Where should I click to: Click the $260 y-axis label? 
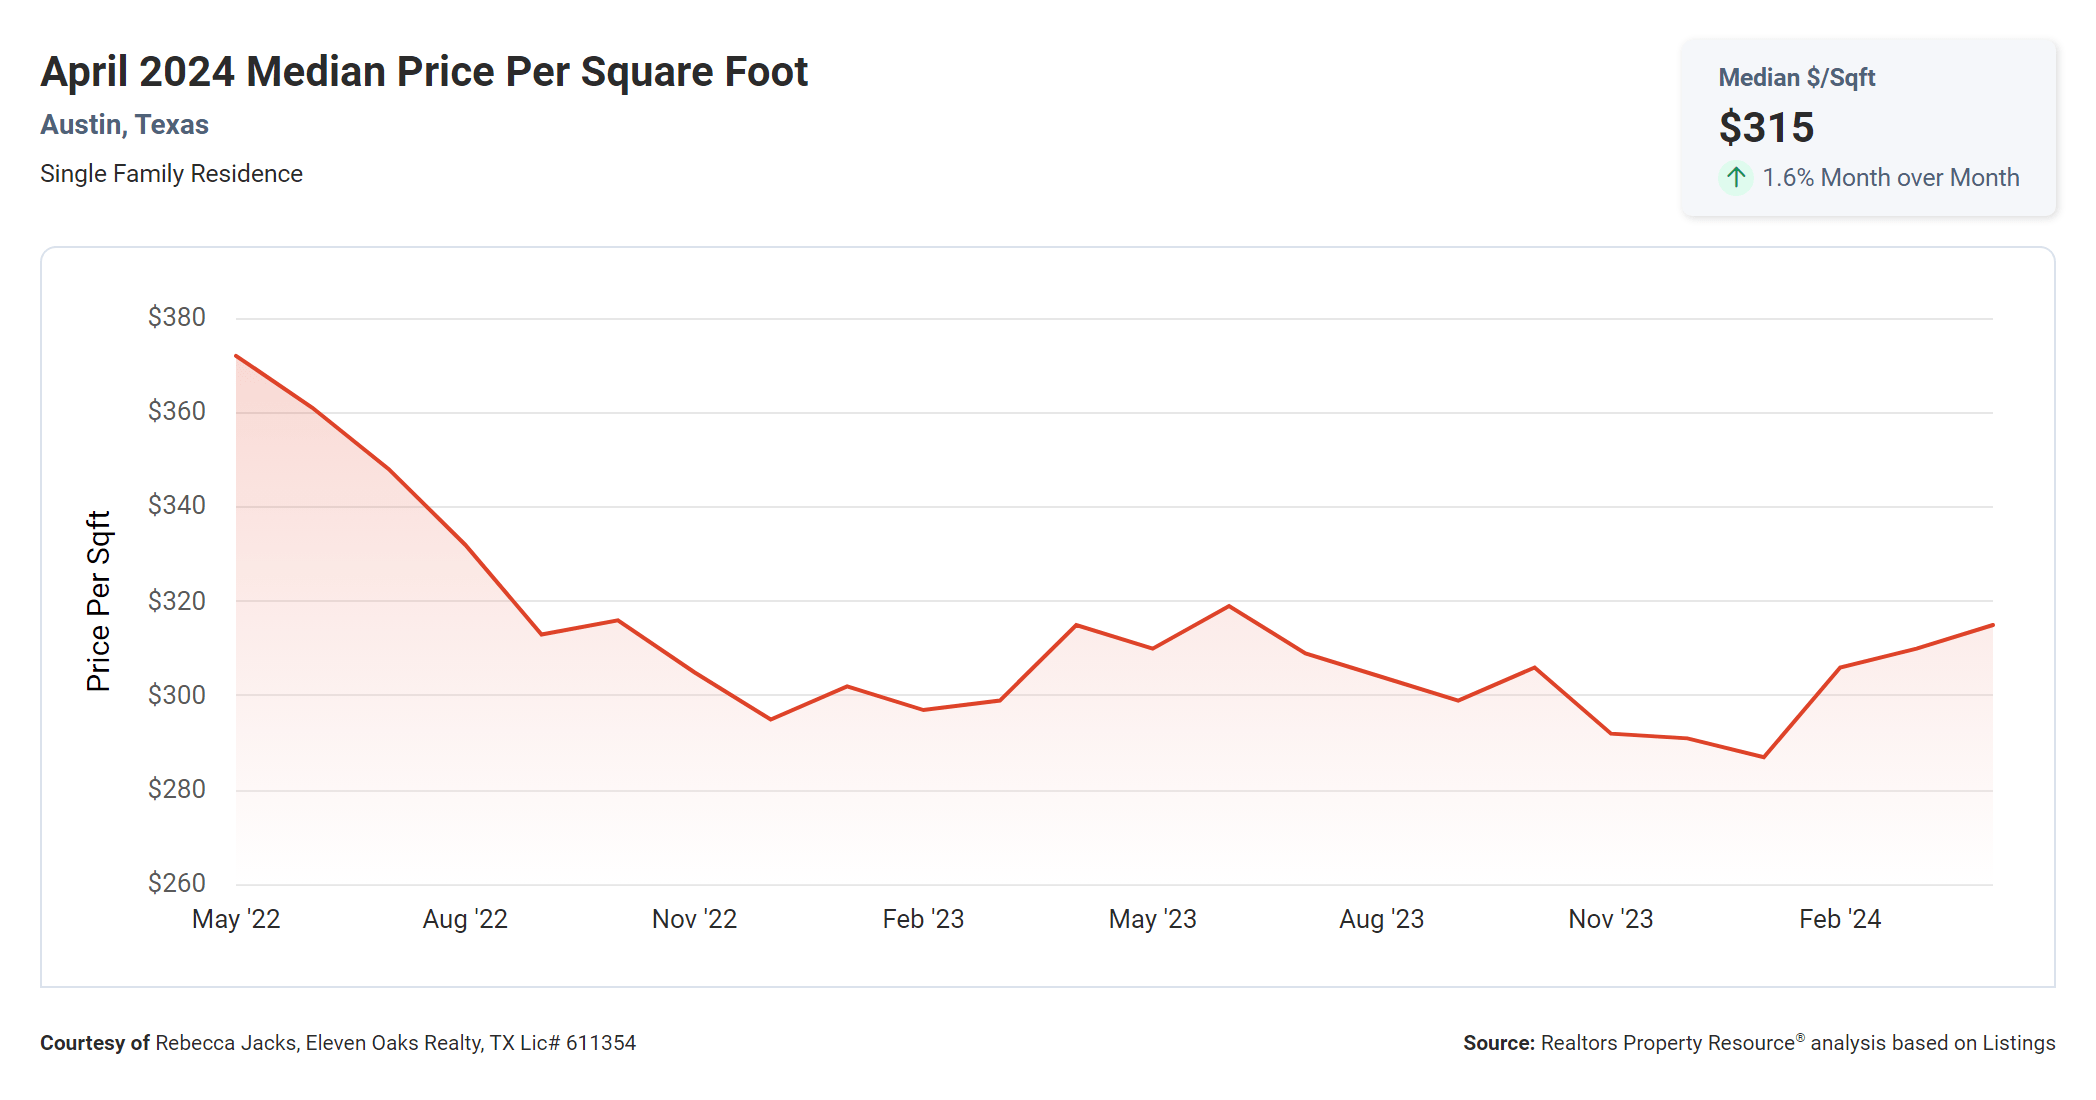click(176, 883)
